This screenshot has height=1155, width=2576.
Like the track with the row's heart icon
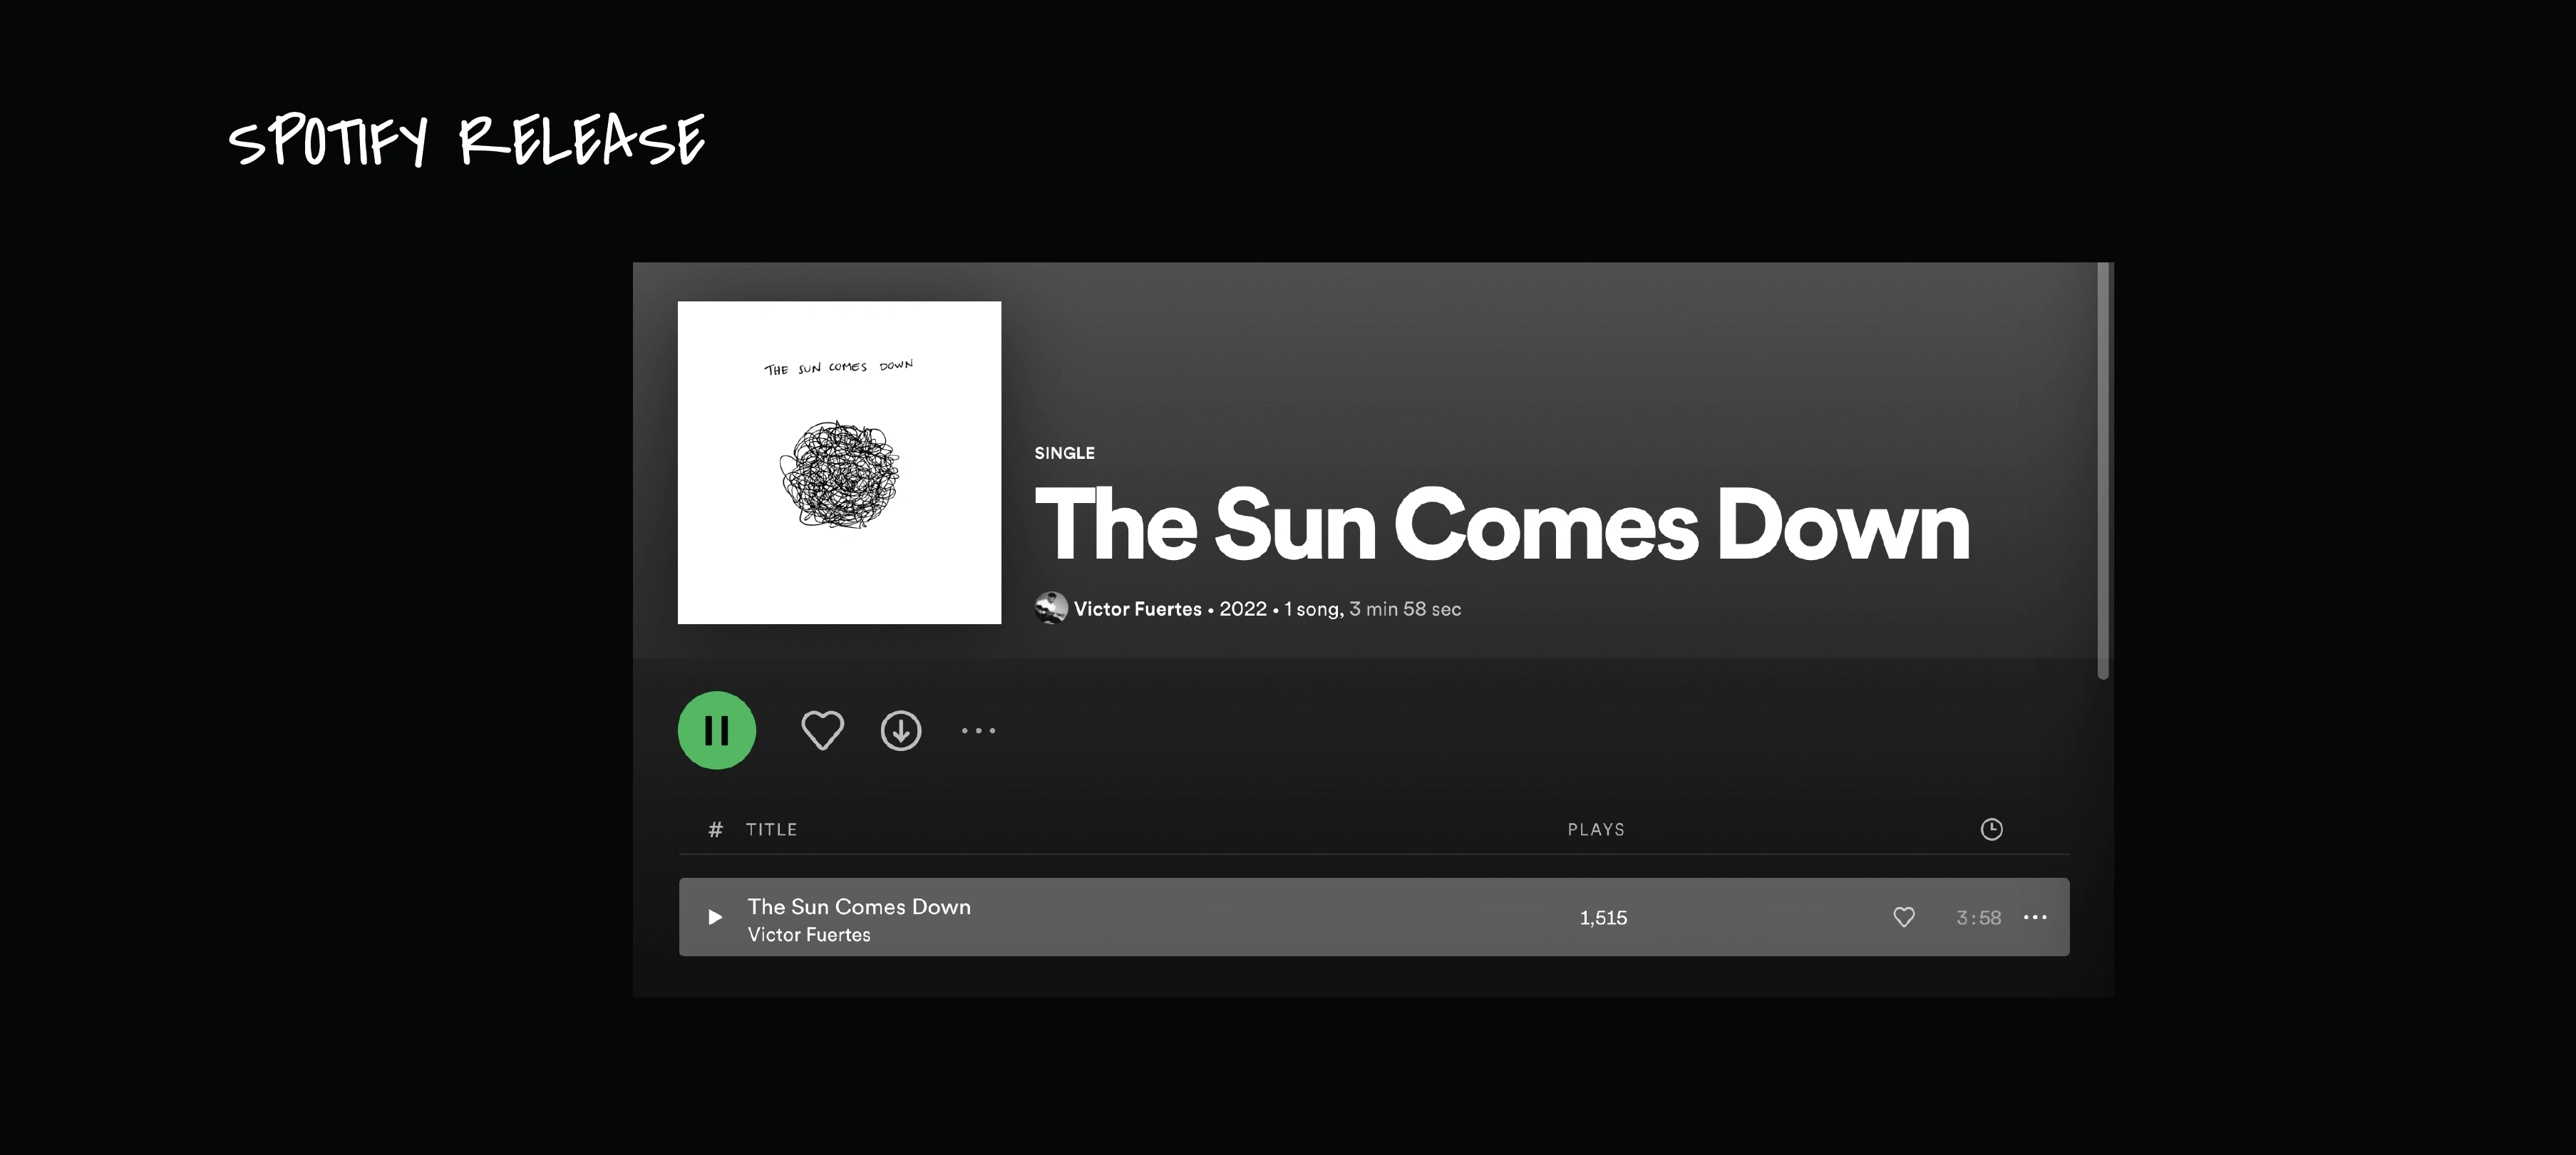(x=1904, y=917)
